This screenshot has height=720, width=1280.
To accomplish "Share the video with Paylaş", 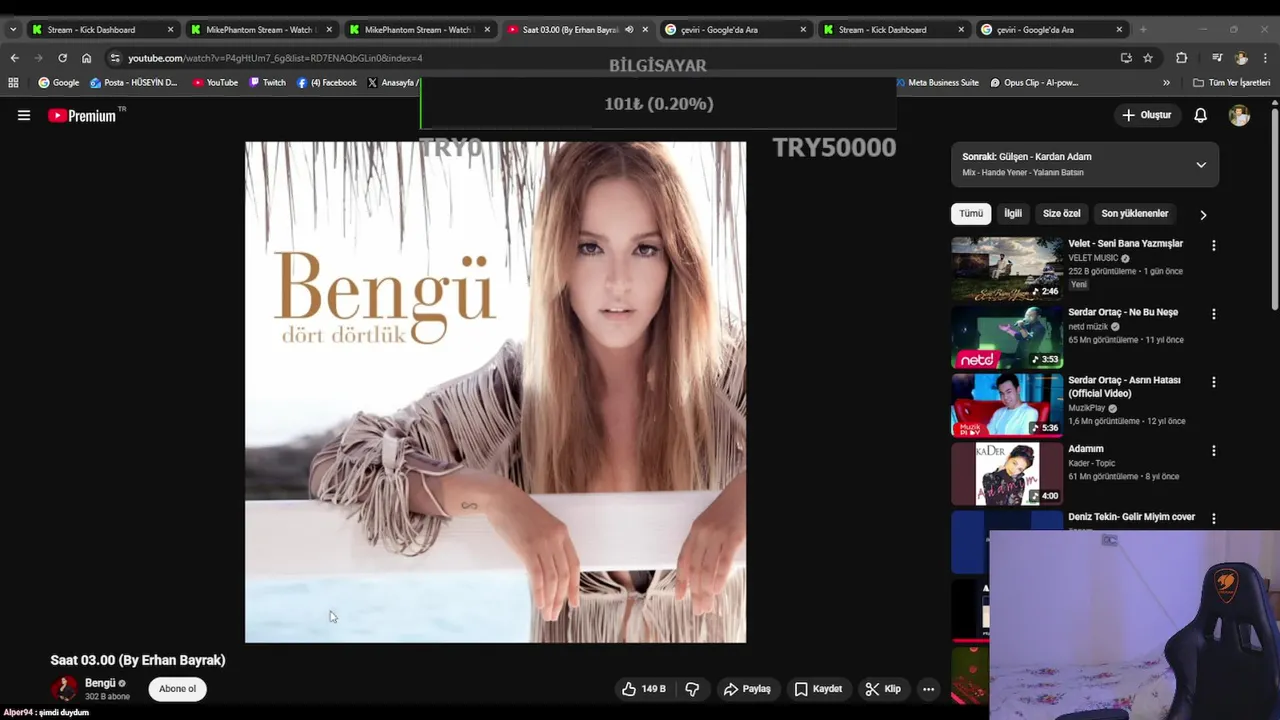I will click(x=747, y=689).
